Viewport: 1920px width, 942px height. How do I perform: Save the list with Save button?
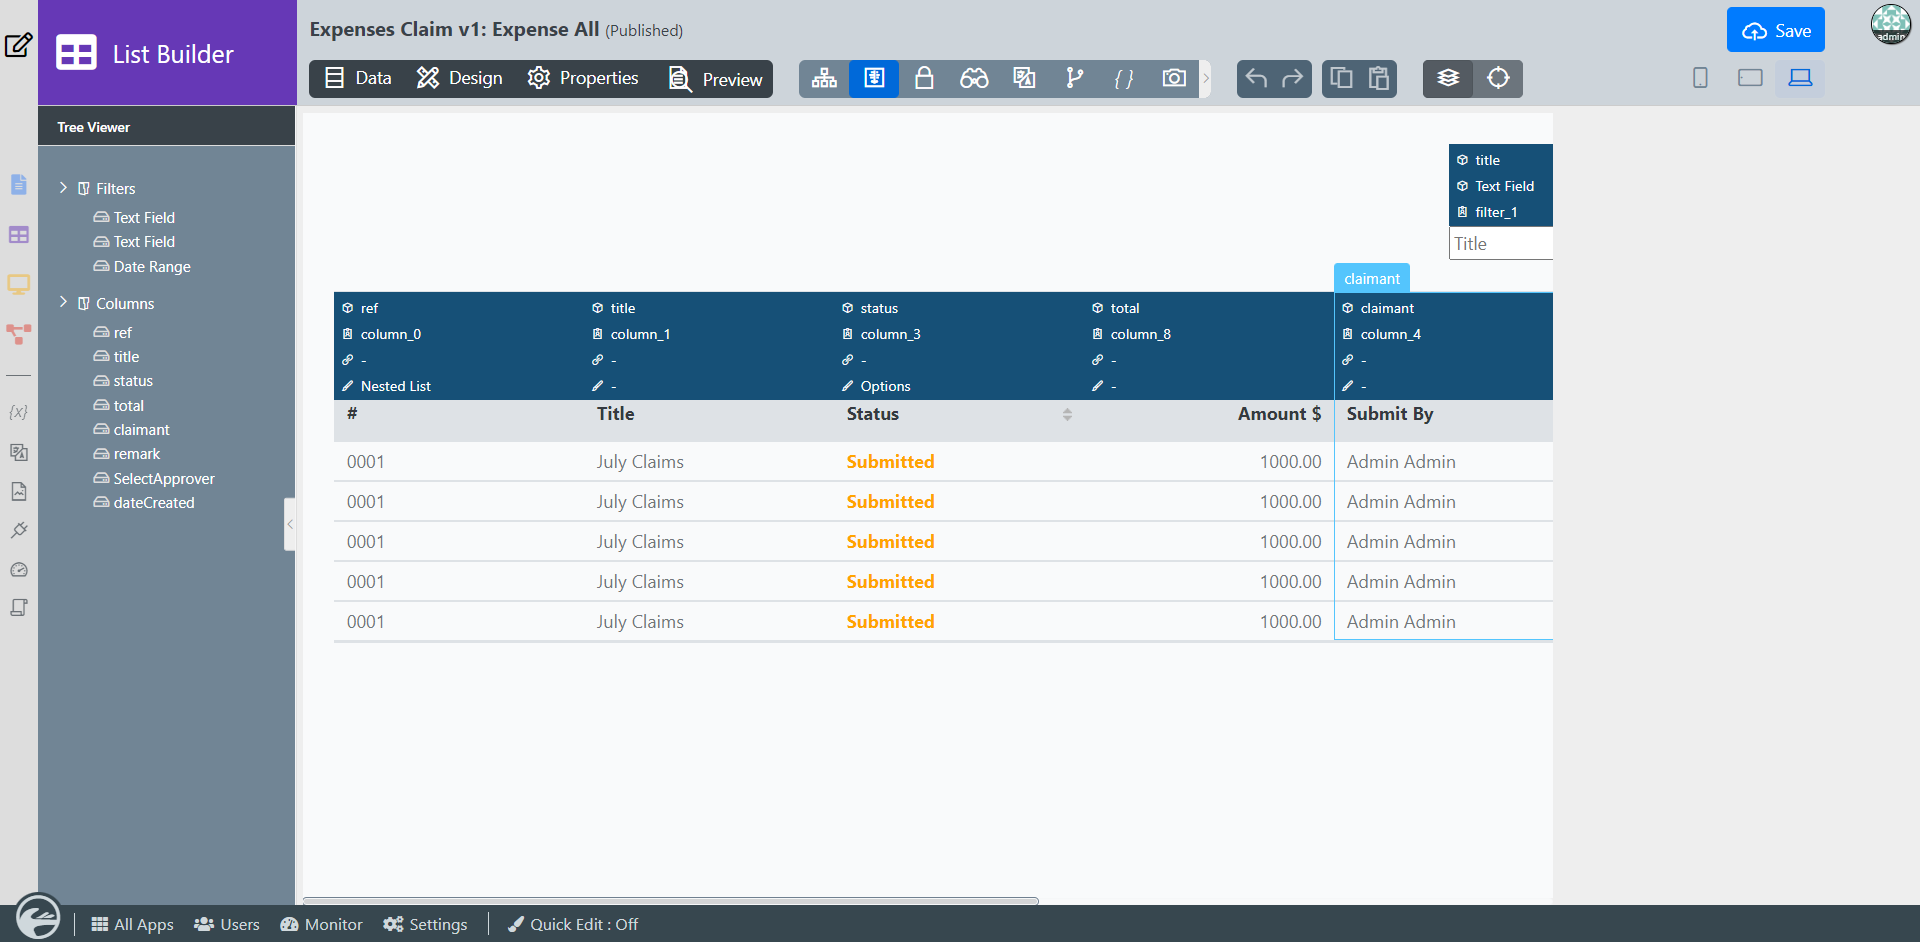[1775, 30]
